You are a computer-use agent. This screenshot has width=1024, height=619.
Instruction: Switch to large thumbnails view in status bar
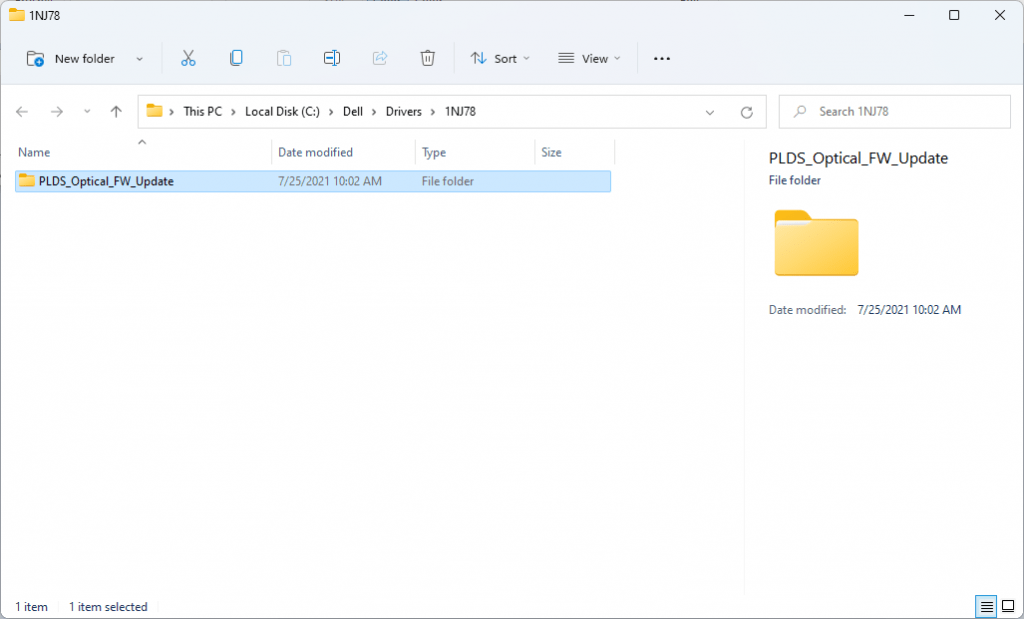[1008, 607]
